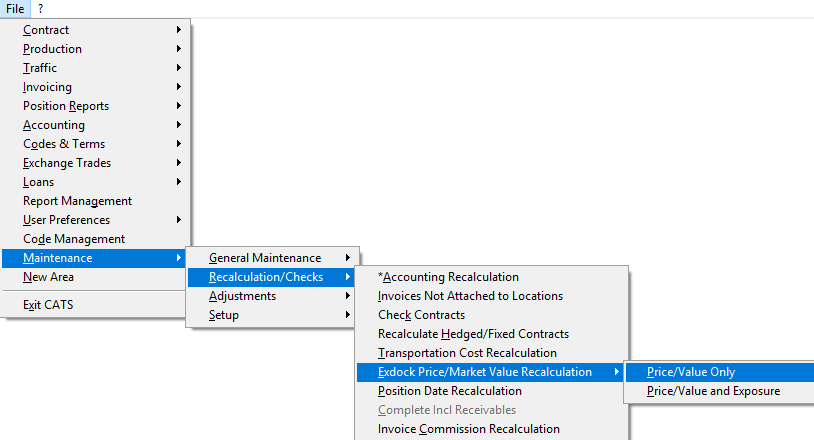Select Recalculate Hedged/Fixed Contracts
Image resolution: width=814 pixels, height=440 pixels.
coord(492,334)
